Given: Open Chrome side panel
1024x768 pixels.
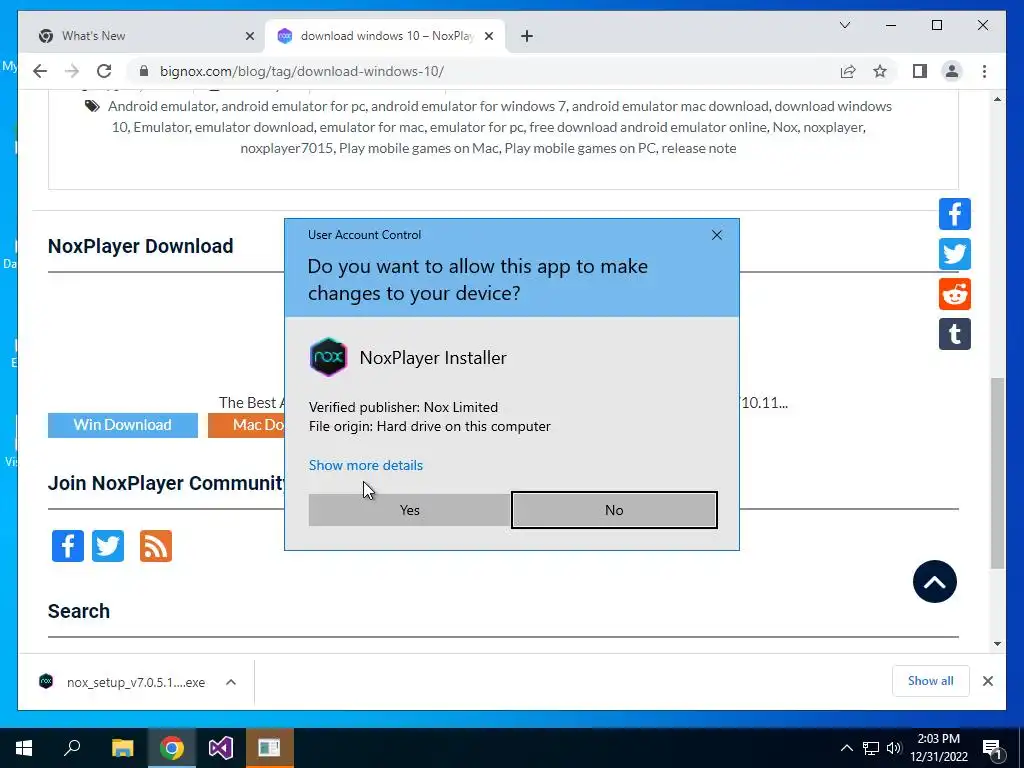Looking at the screenshot, I should 920,71.
